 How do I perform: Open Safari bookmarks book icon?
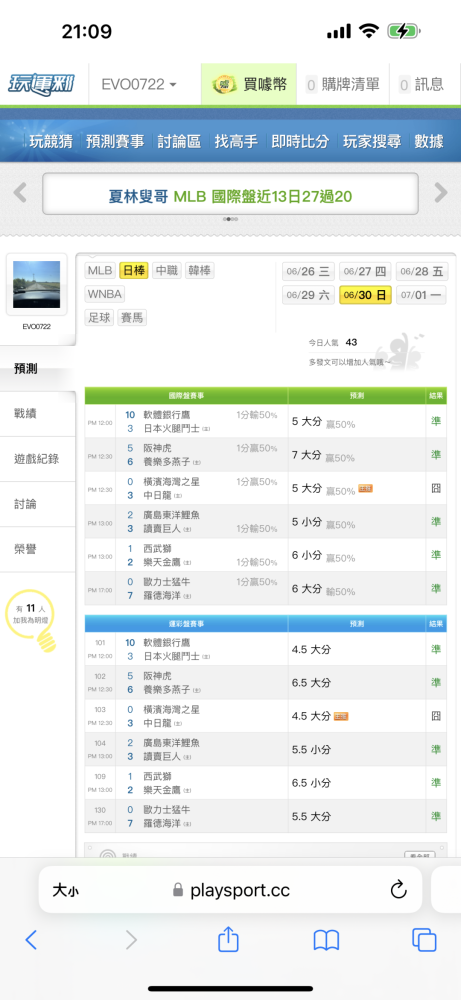click(326, 940)
